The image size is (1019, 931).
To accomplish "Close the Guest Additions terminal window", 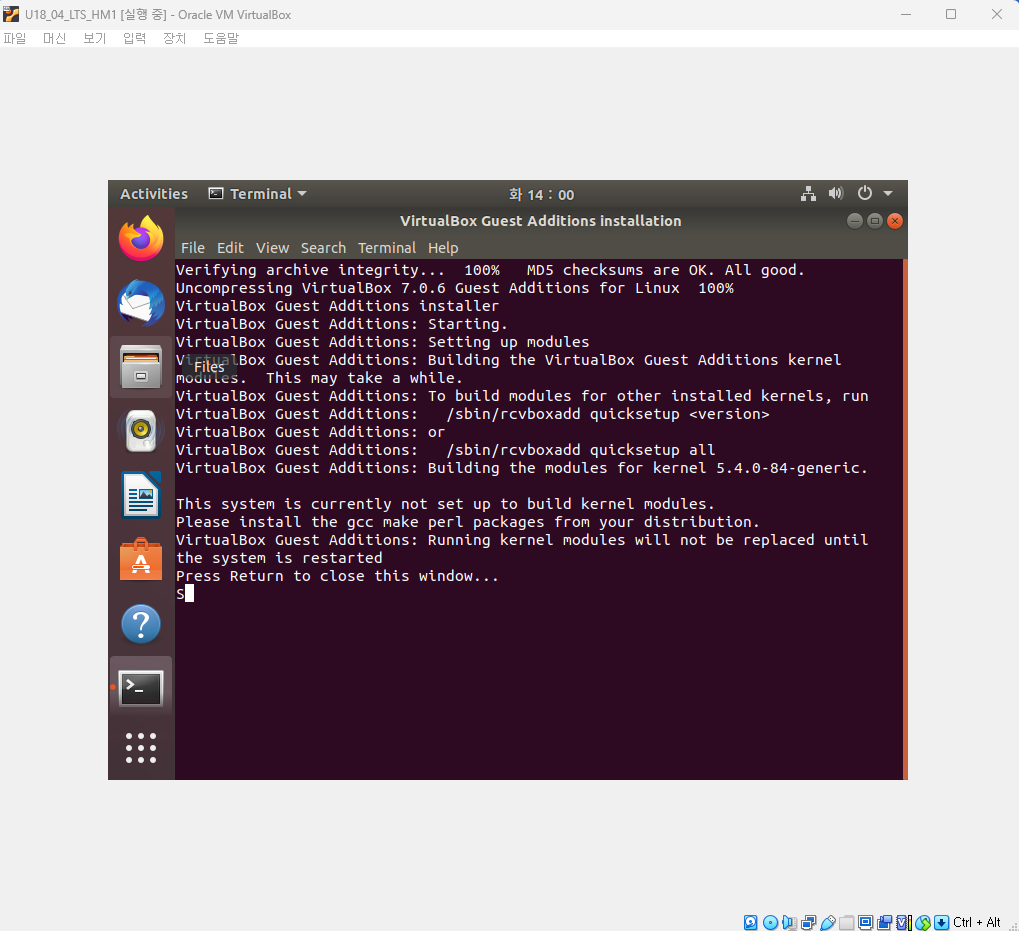I will point(895,221).
